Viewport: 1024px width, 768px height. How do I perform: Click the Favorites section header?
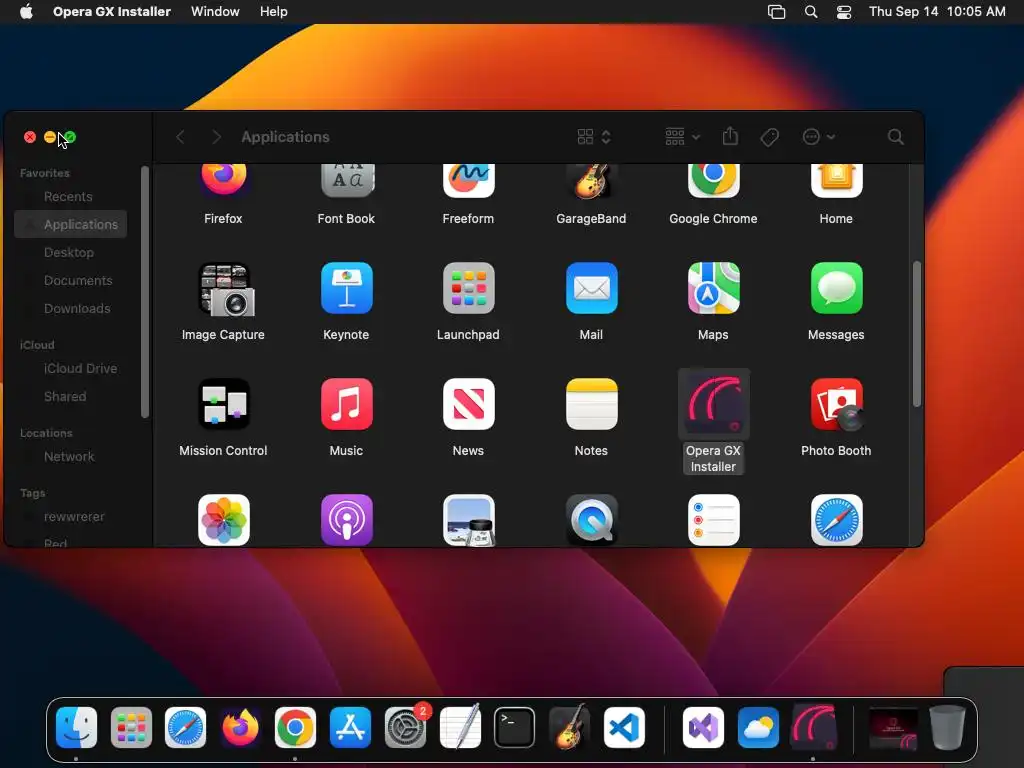[44, 173]
